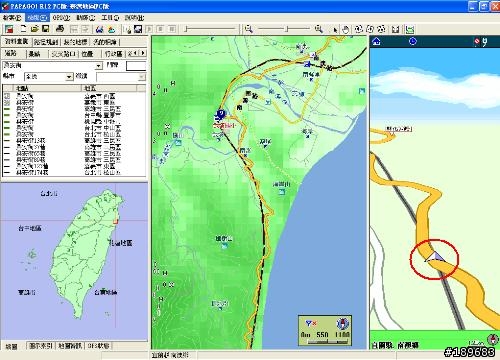Select the arrow pointer tool

click(335, 30)
